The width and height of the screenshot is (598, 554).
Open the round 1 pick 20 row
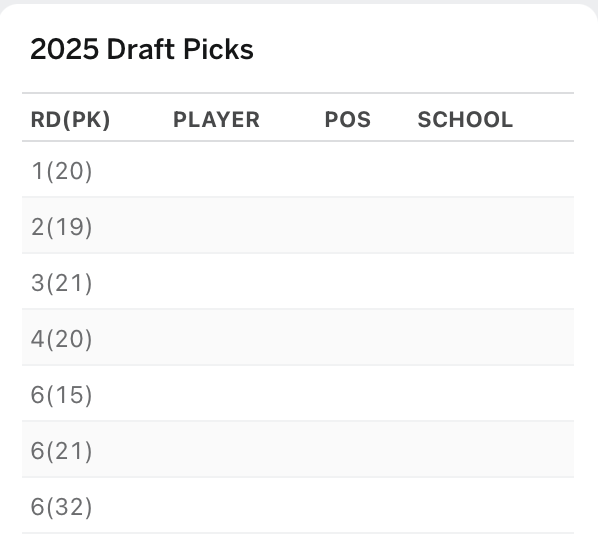[298, 169]
